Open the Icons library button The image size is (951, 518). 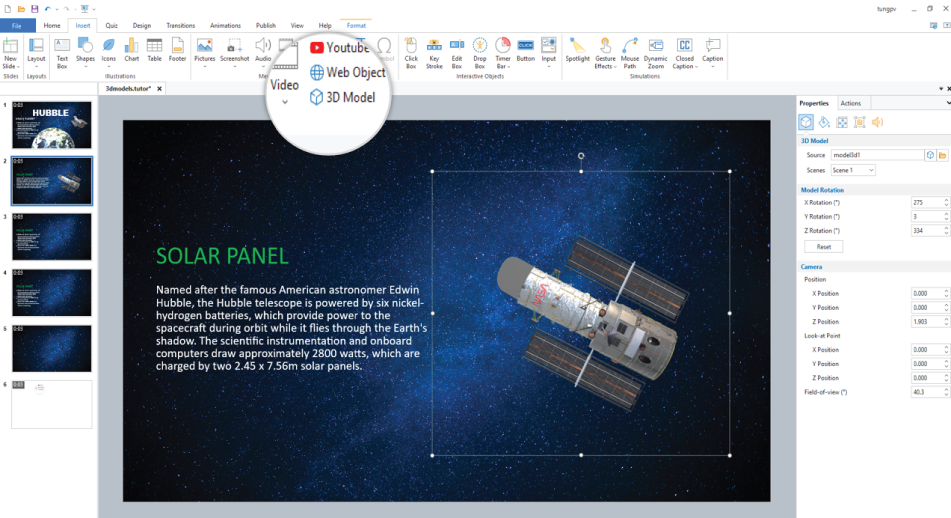[x=109, y=51]
